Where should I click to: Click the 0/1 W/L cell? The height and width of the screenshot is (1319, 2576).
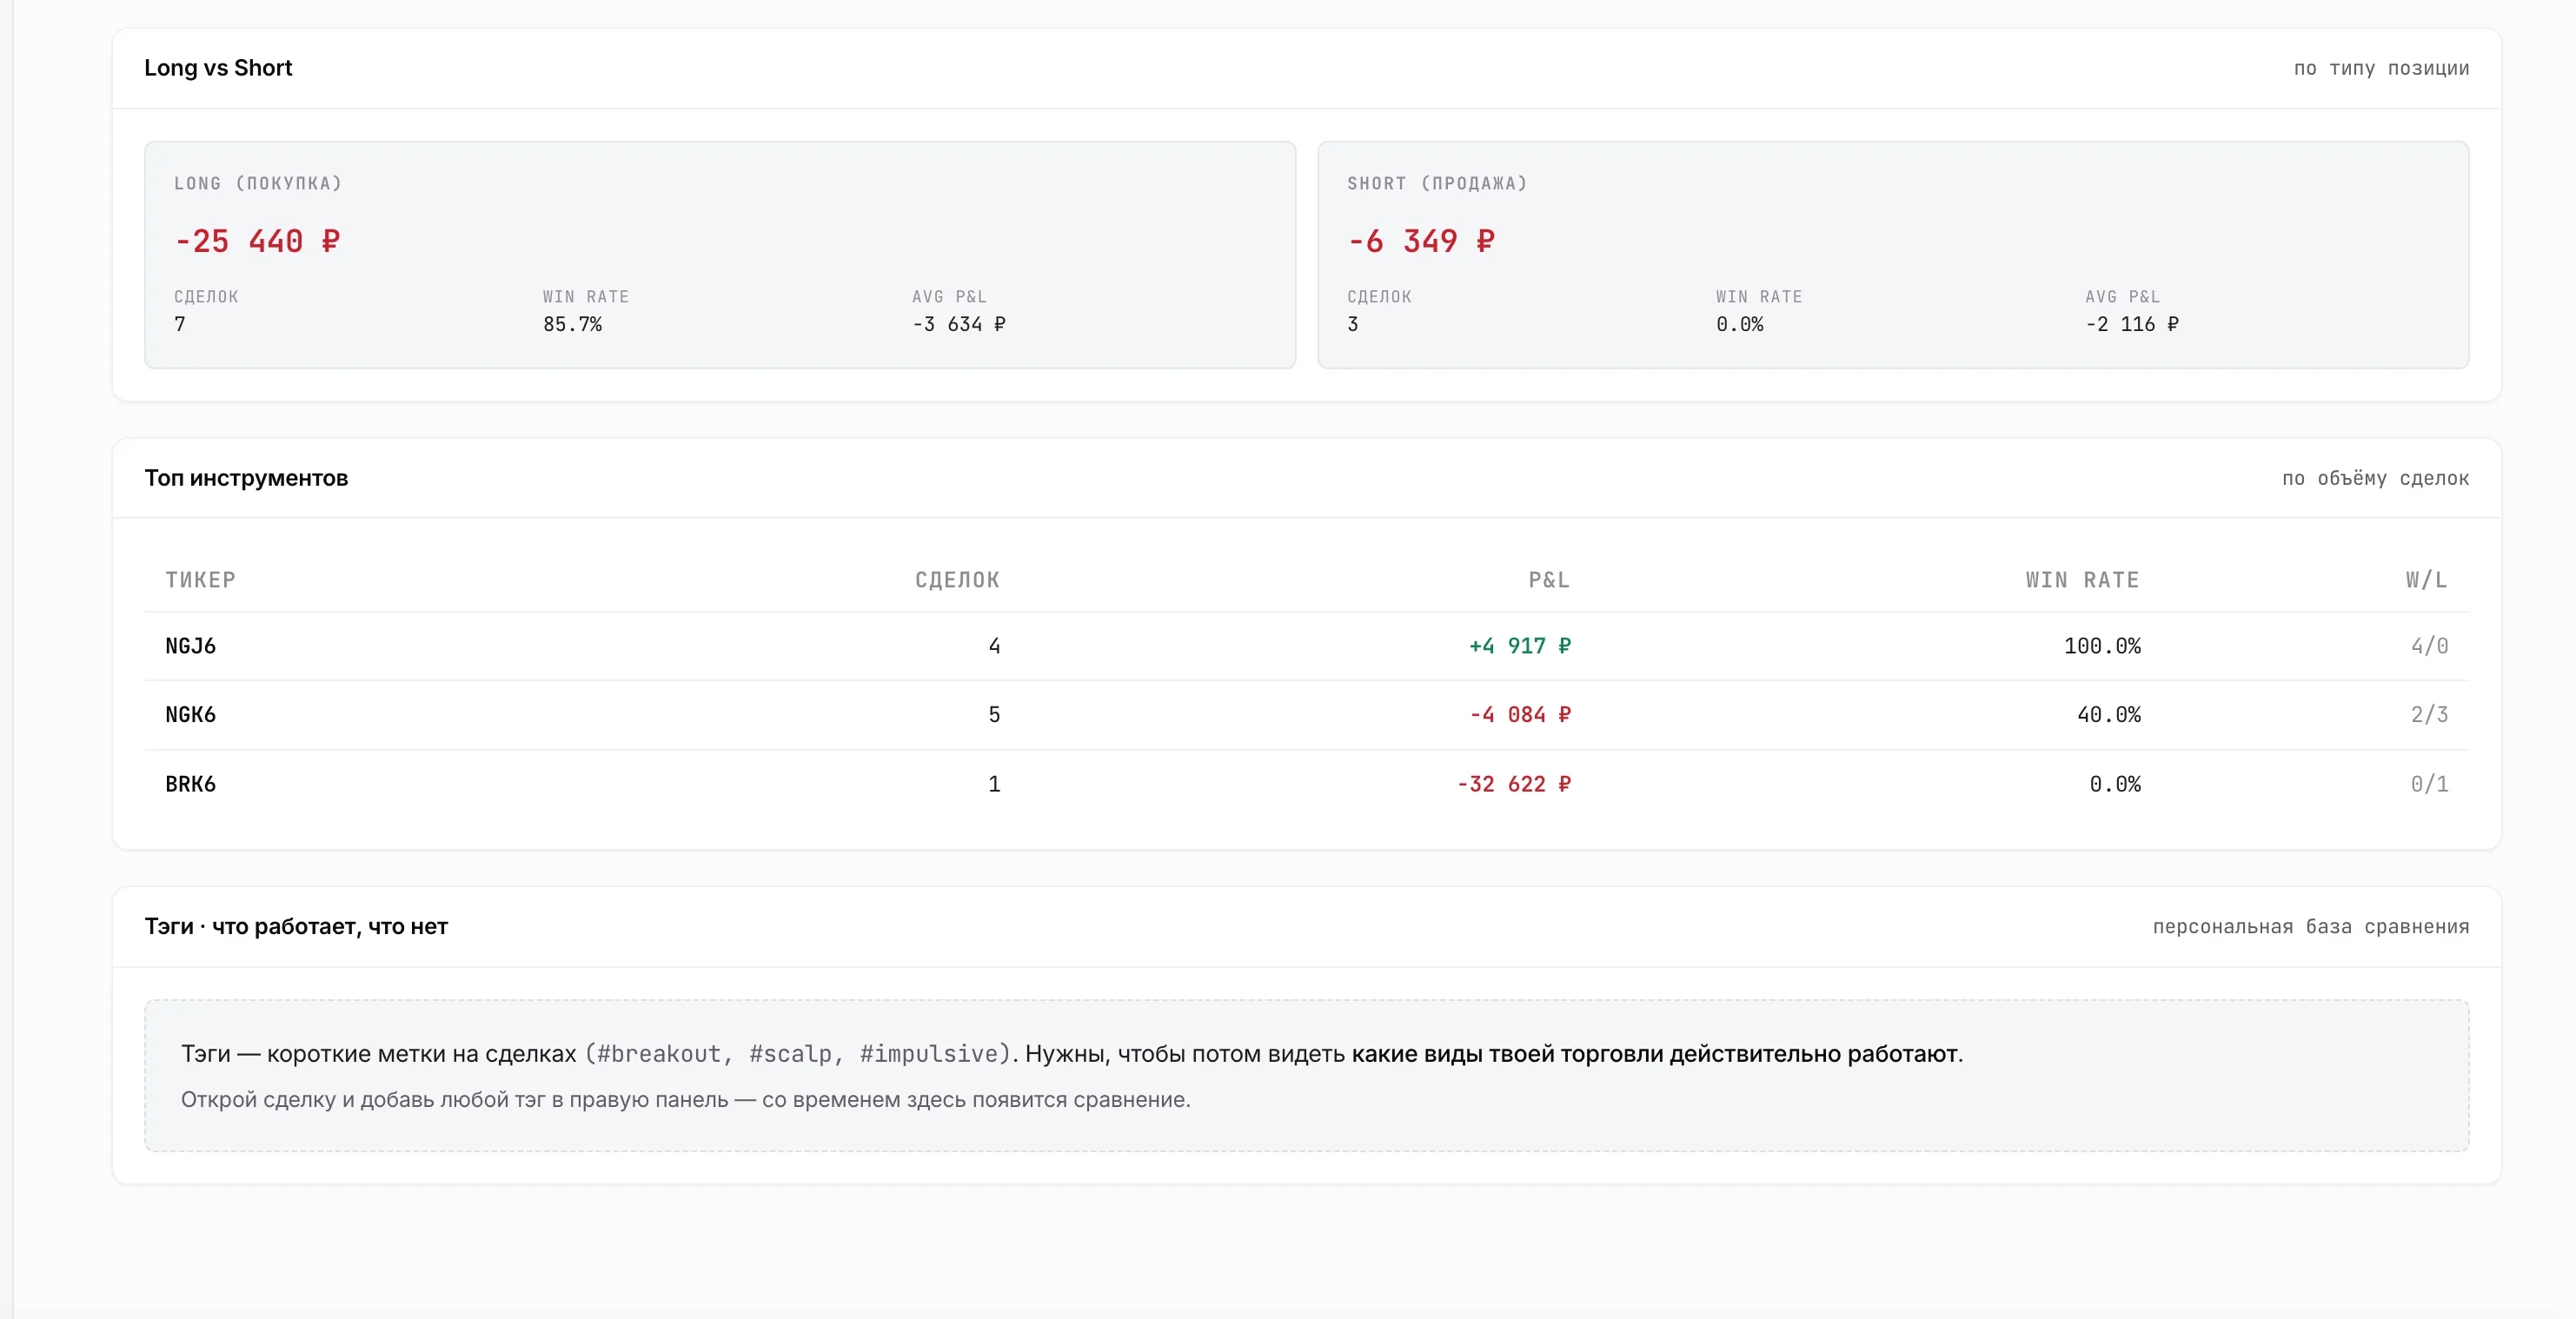click(x=2429, y=784)
